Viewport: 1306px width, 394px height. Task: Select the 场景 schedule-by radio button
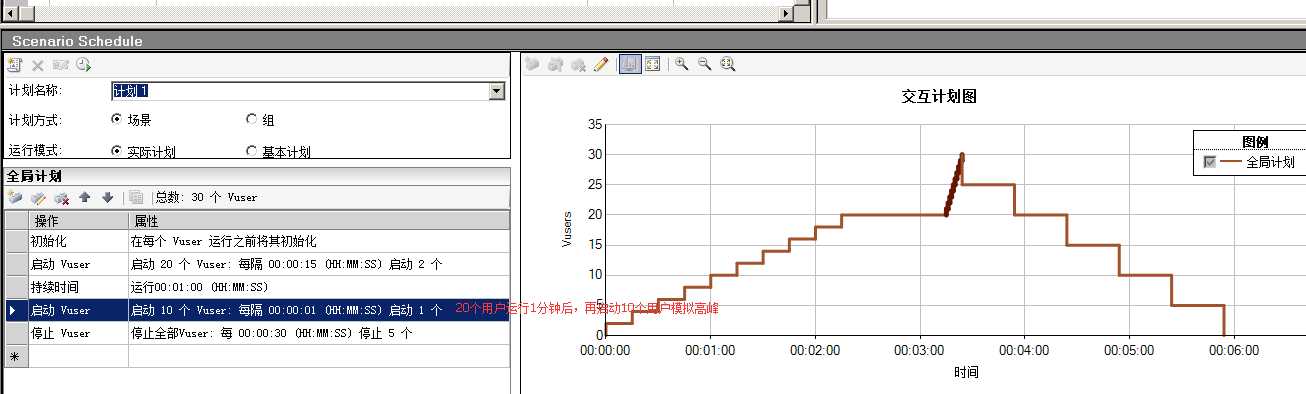click(x=116, y=120)
